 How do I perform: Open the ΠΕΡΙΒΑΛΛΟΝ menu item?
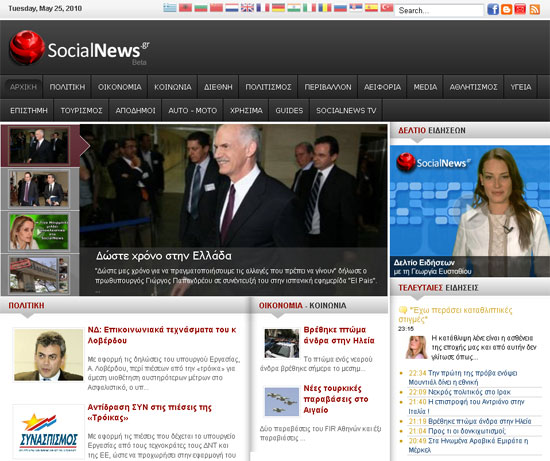(x=328, y=87)
